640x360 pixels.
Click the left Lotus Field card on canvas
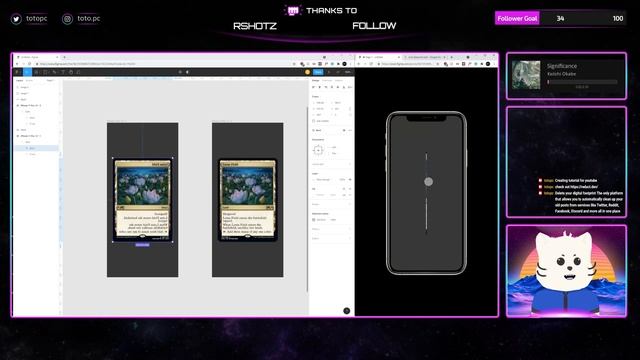pyautogui.click(x=142, y=200)
